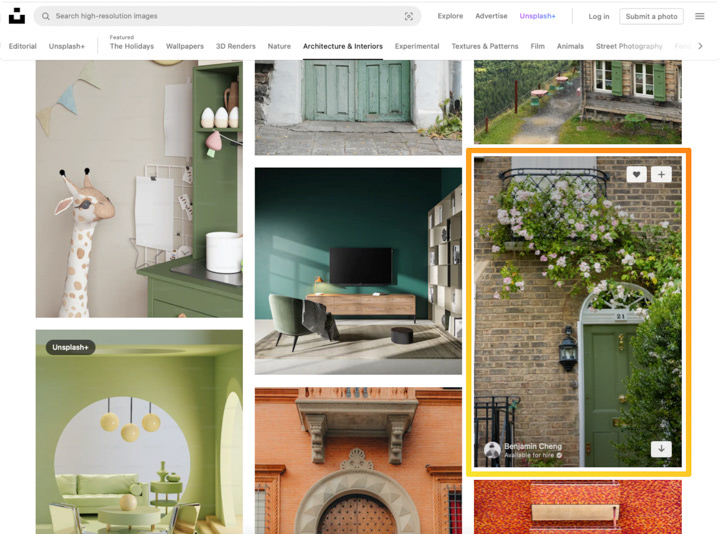Open Unsplash+ link in top navigation
Viewport: 720px width, 534px height.
pos(537,16)
